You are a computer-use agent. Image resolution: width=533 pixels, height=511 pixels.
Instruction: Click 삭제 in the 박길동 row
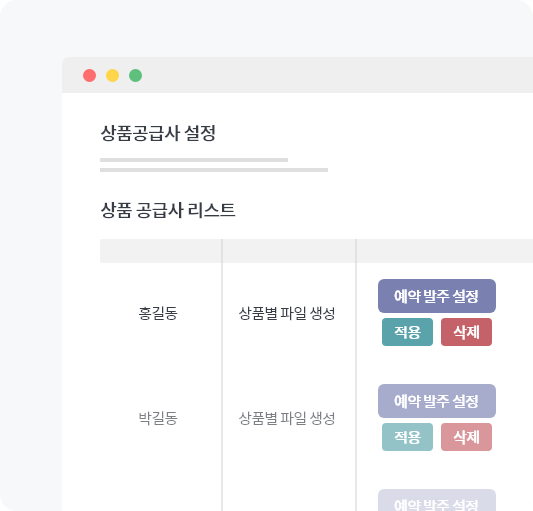tap(466, 437)
